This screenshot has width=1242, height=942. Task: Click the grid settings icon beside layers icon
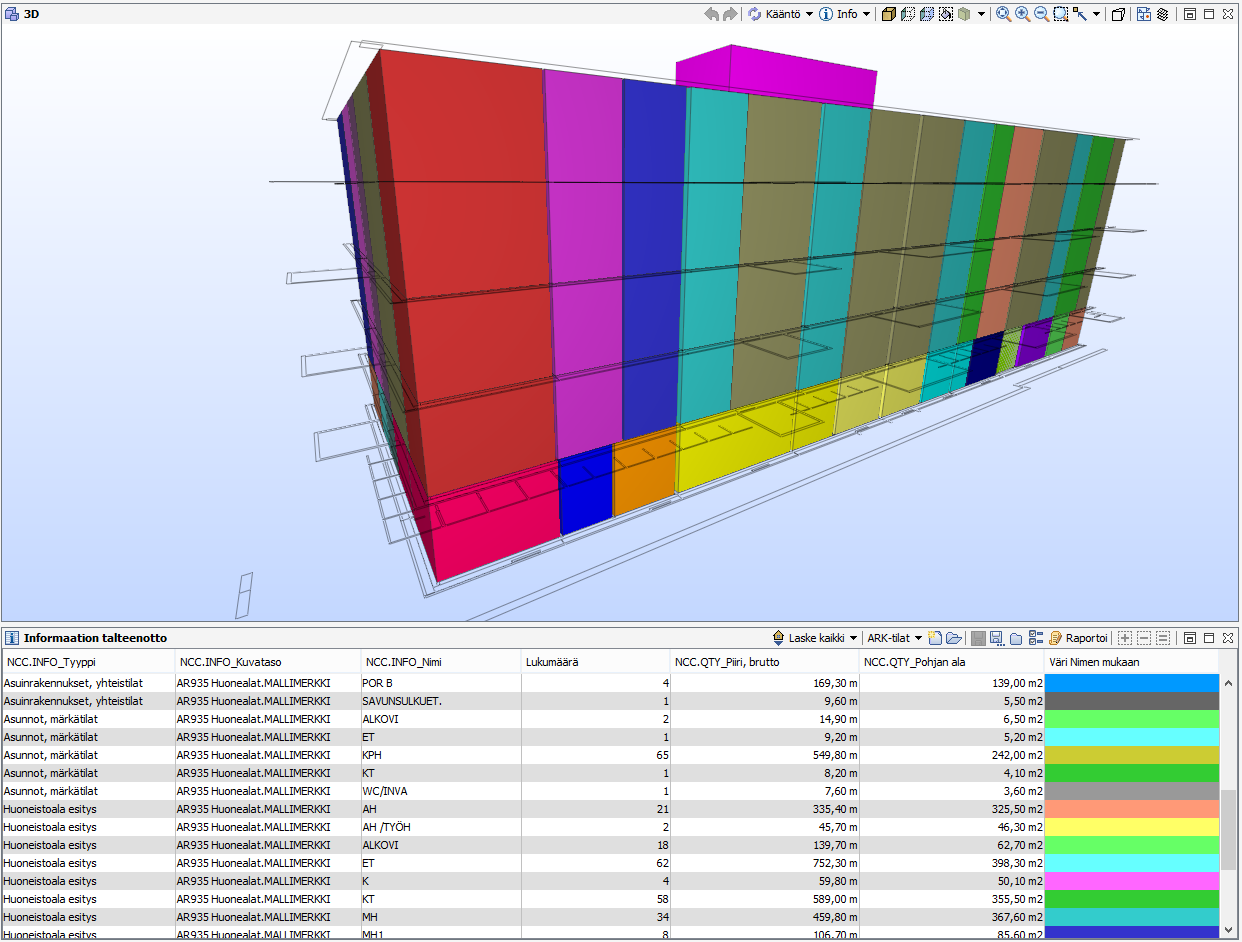pyautogui.click(x=1144, y=14)
